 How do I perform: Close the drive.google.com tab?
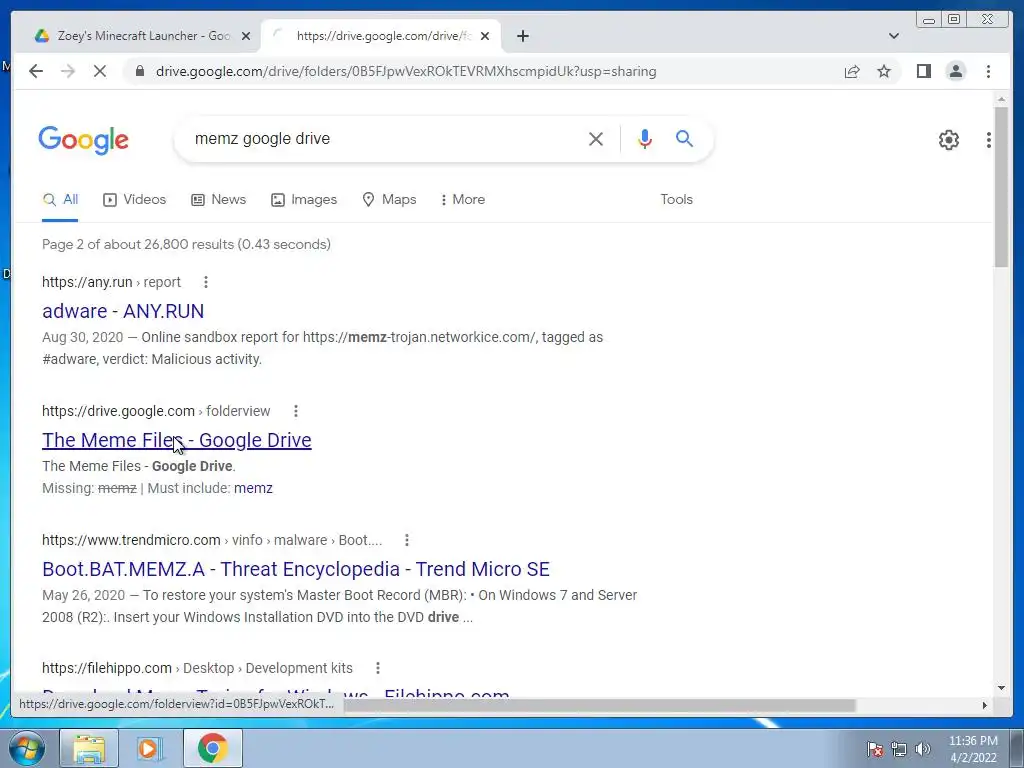(x=485, y=36)
